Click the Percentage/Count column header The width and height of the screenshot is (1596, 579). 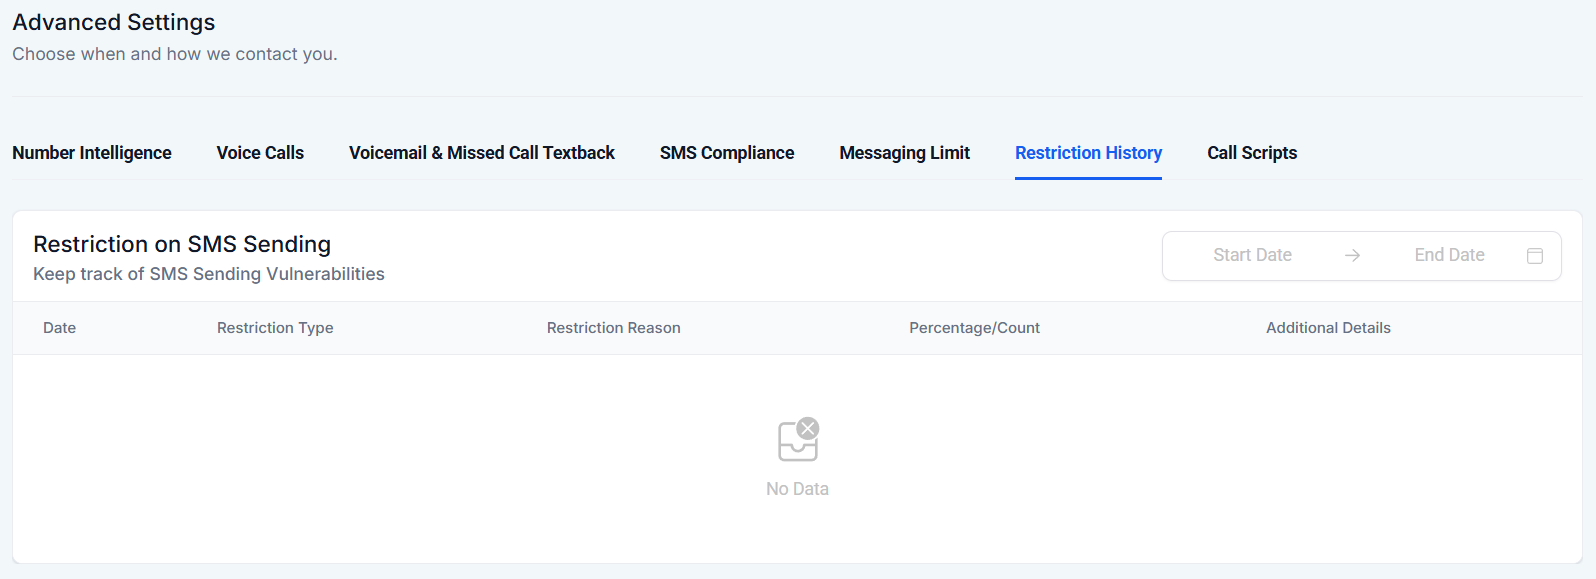pos(974,328)
